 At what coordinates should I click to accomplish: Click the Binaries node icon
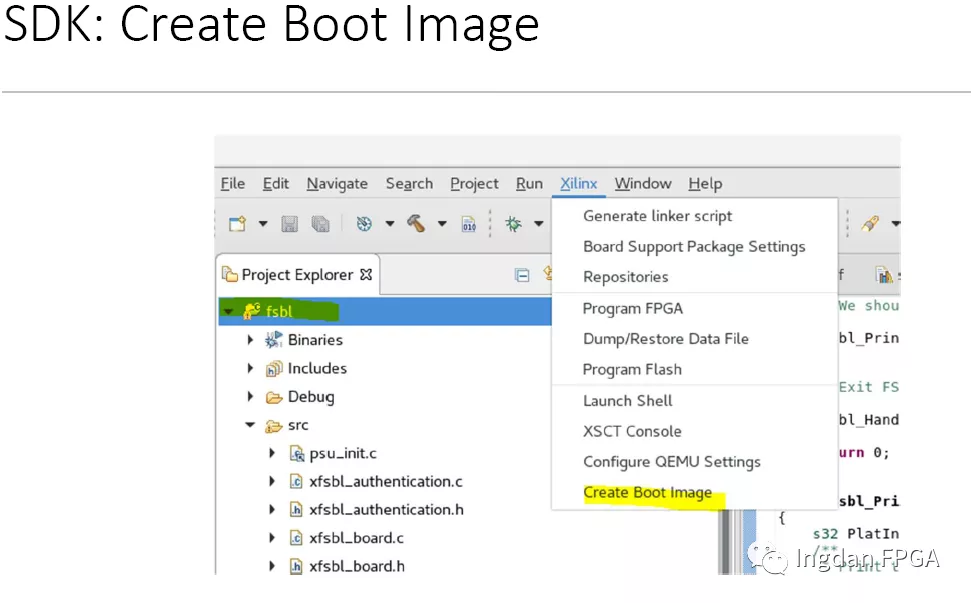click(273, 339)
